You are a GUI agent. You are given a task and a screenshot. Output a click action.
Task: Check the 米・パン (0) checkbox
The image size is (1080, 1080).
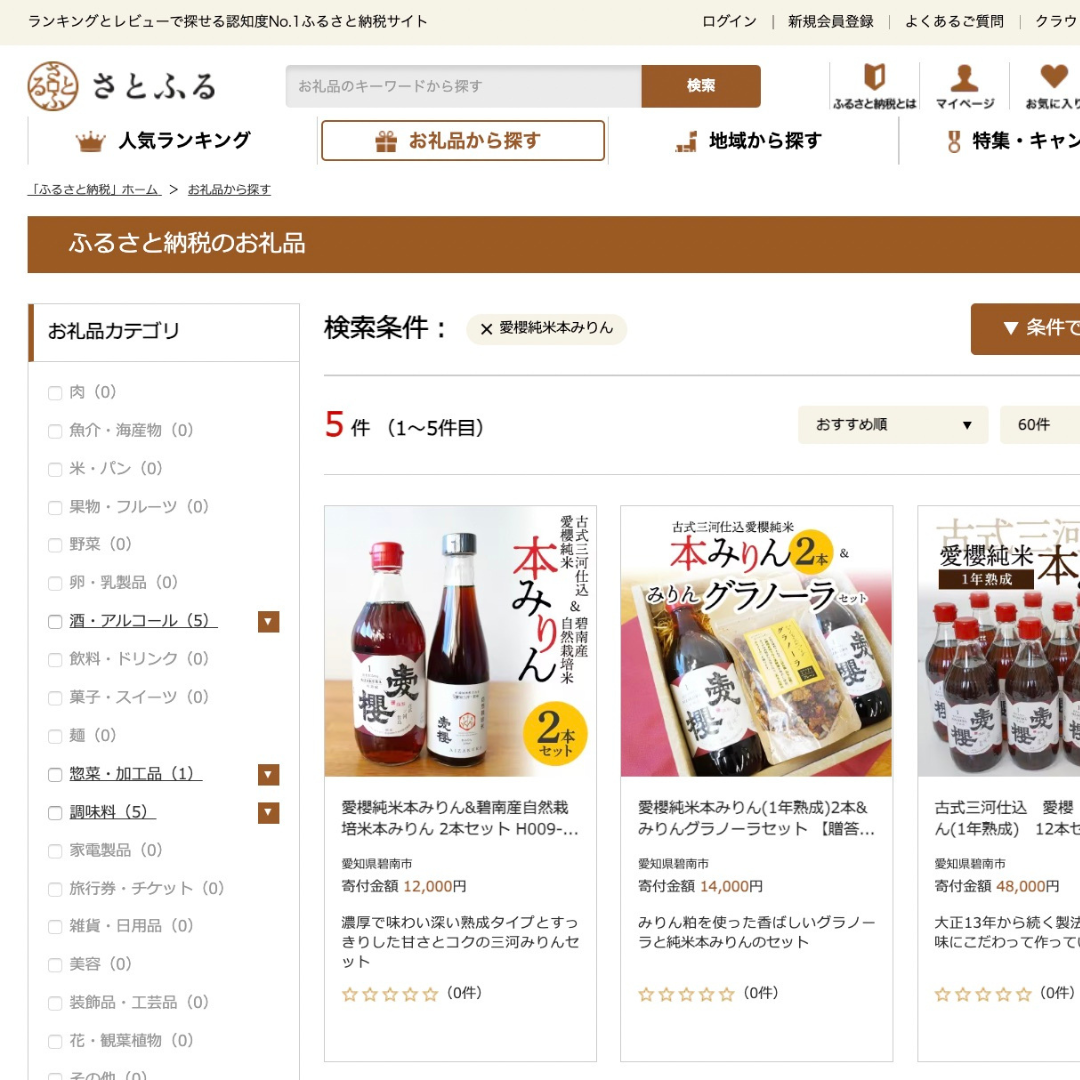pyautogui.click(x=55, y=470)
